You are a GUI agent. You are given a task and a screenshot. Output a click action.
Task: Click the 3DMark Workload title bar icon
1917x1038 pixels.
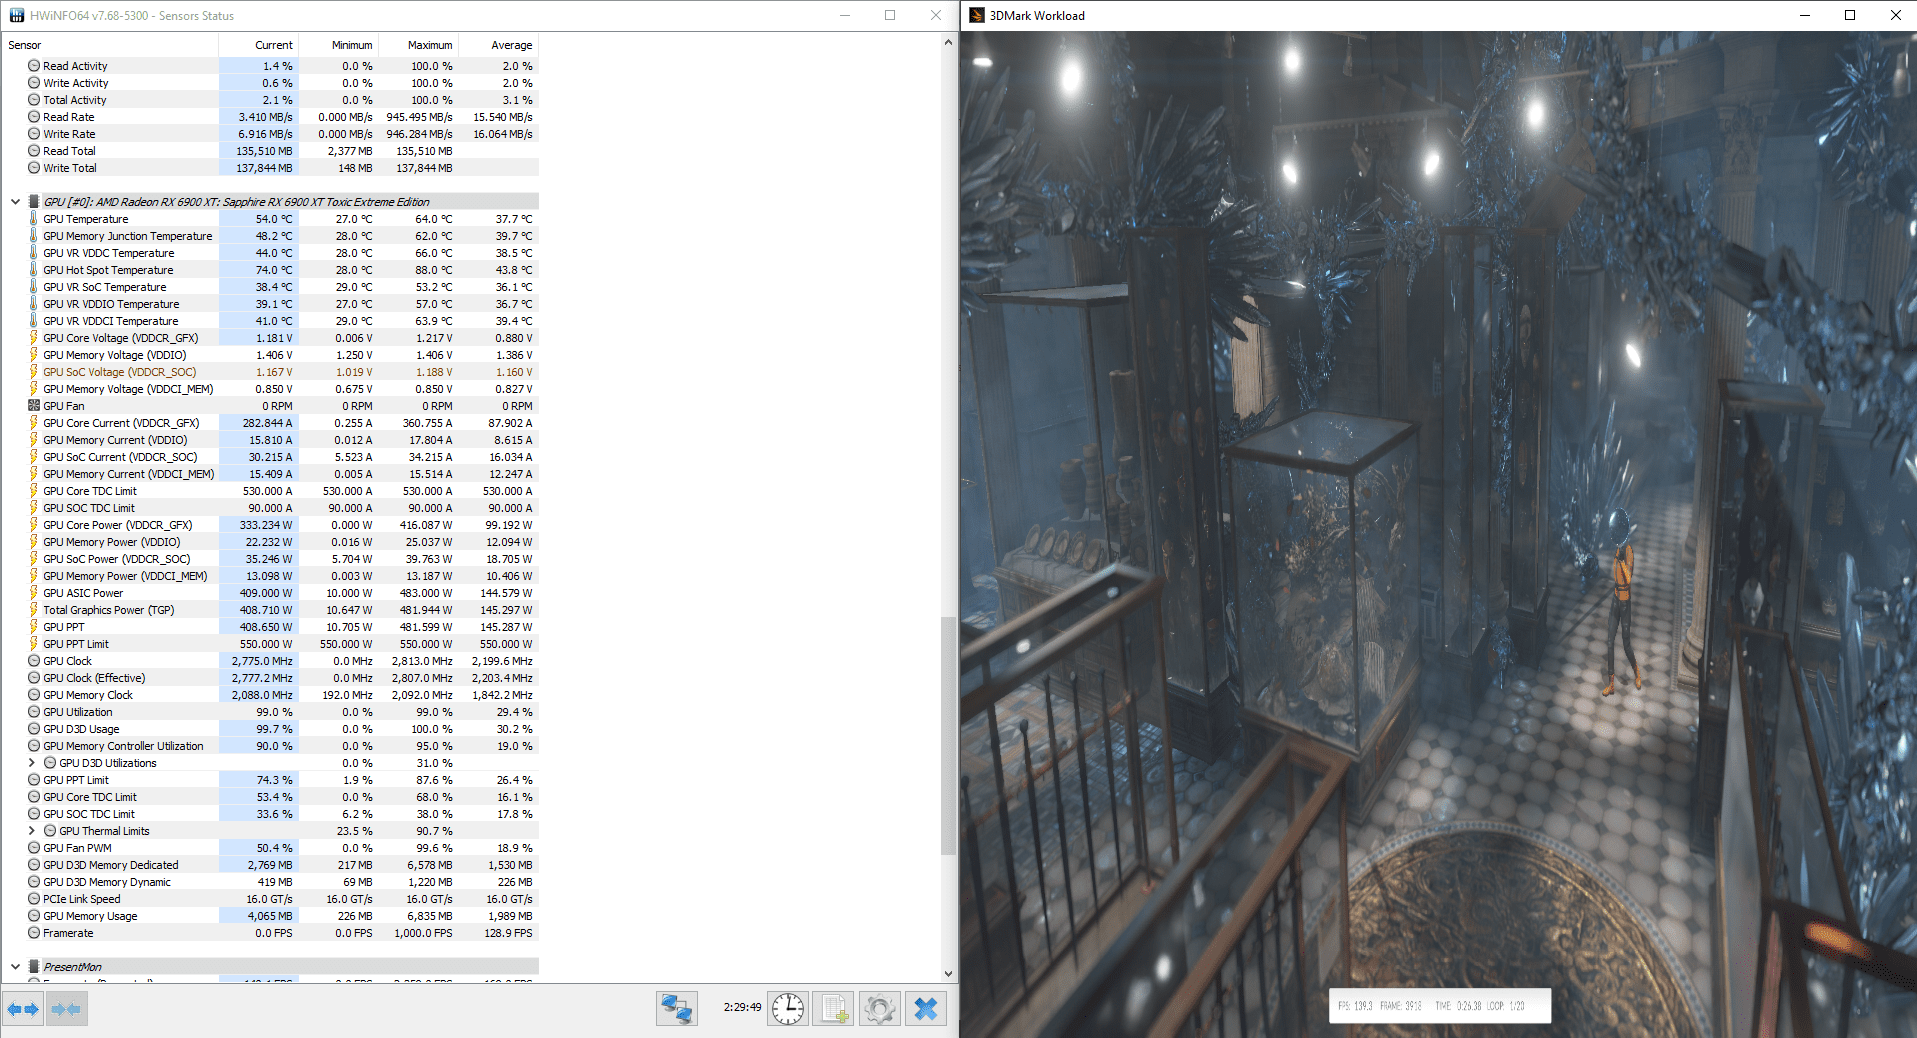tap(977, 15)
